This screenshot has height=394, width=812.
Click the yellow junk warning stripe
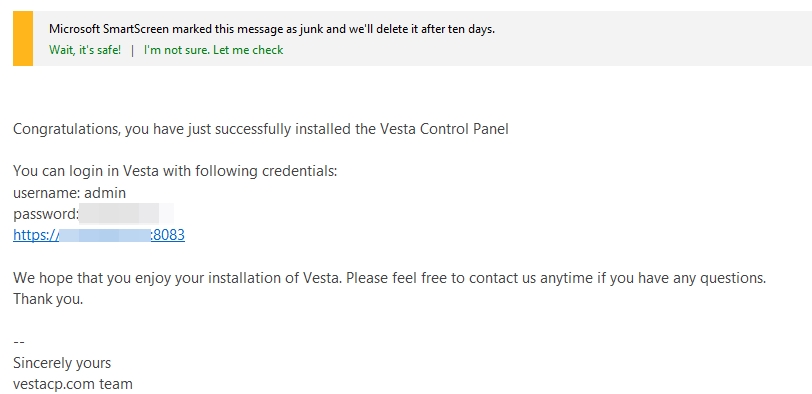[23, 38]
